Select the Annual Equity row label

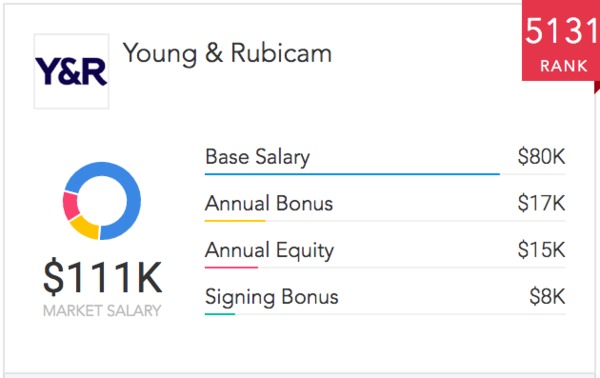(269, 250)
